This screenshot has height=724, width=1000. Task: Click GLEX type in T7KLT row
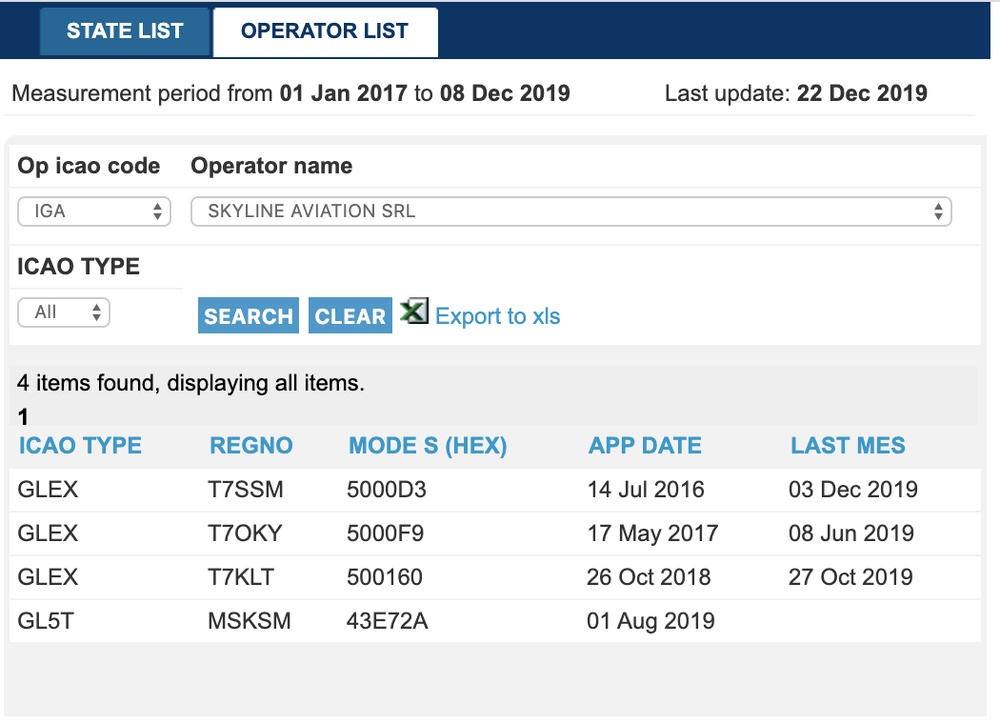(48, 577)
